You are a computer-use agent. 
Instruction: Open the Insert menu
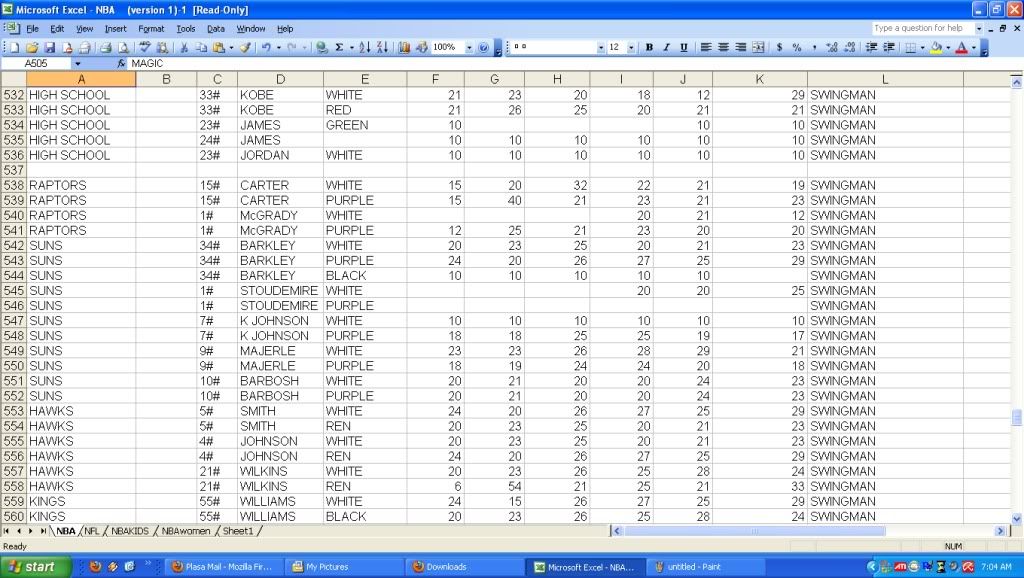pyautogui.click(x=116, y=29)
